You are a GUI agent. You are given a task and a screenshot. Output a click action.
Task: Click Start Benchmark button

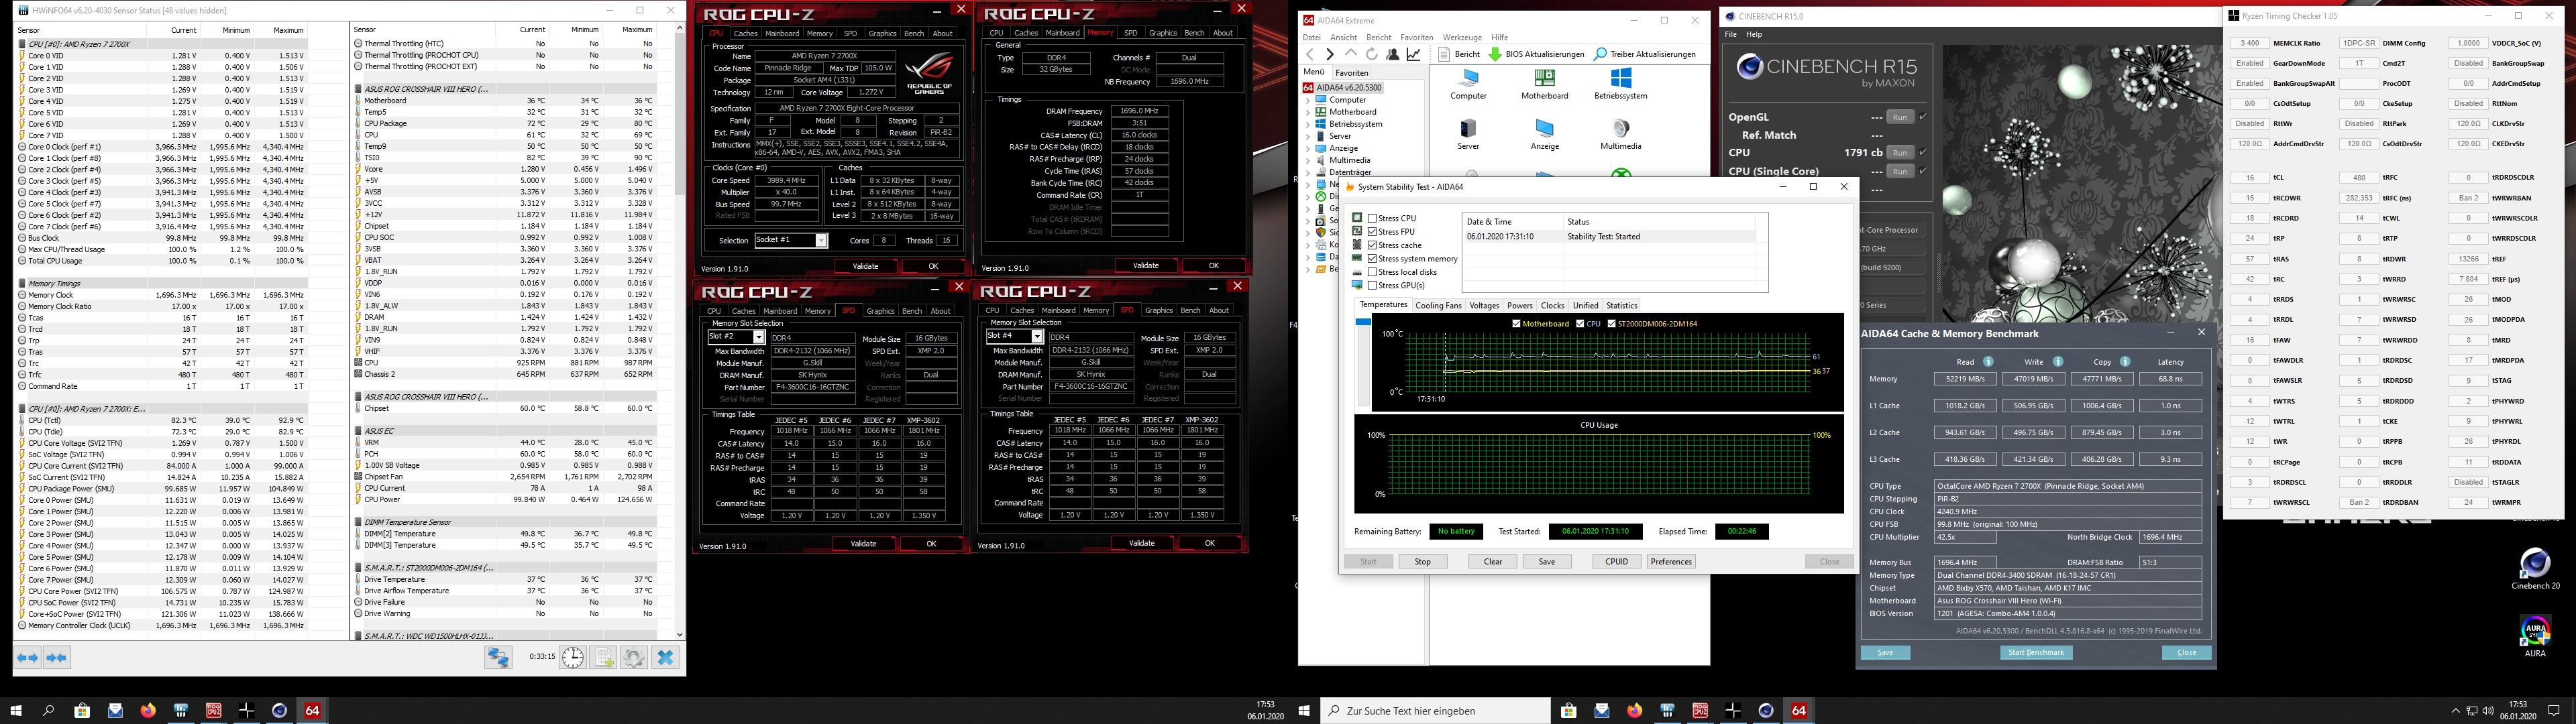coord(2036,652)
